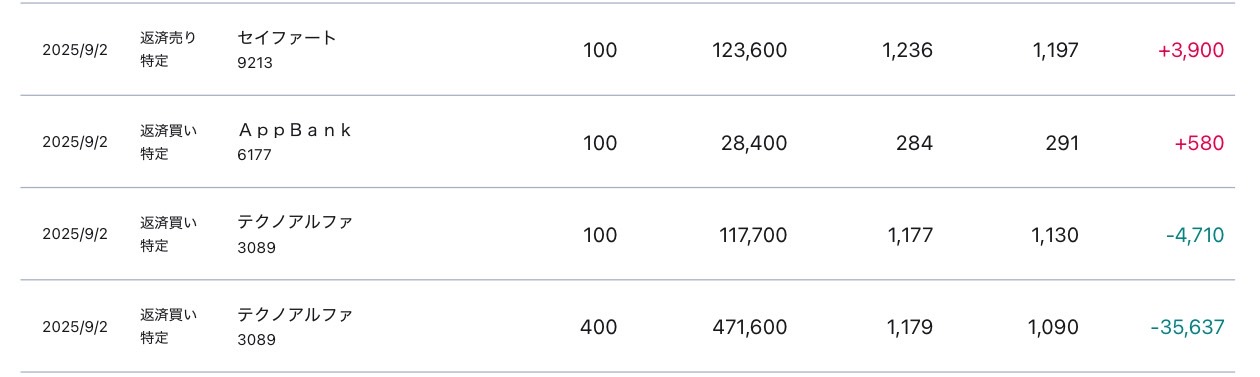Select the 117,700 amount cell
The height and width of the screenshot is (377, 1260).
point(753,235)
